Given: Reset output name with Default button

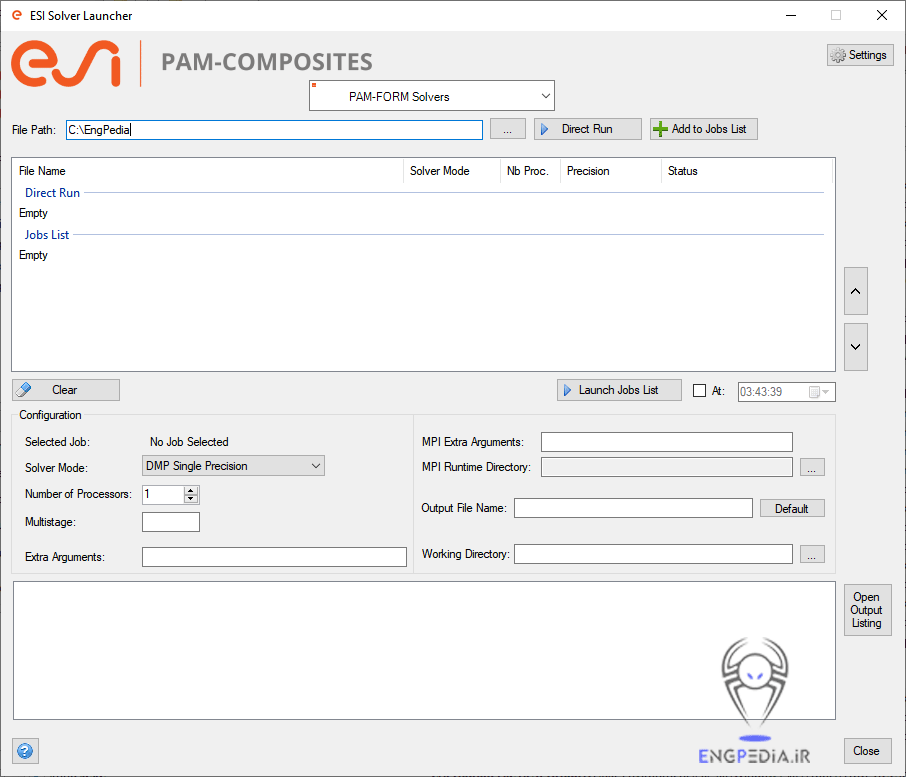Looking at the screenshot, I should pos(792,508).
